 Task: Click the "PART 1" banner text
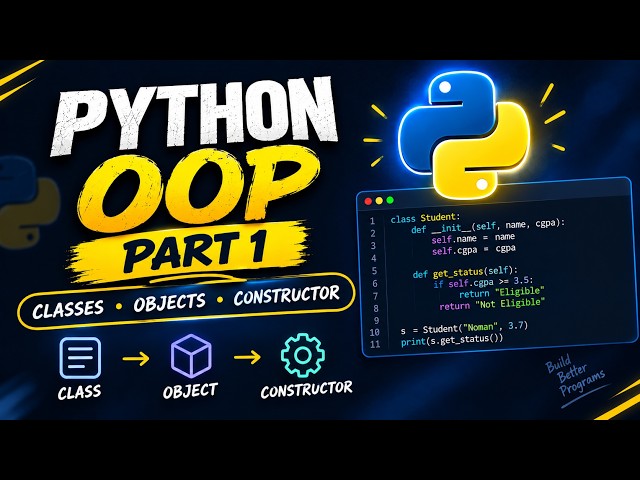pyautogui.click(x=195, y=249)
